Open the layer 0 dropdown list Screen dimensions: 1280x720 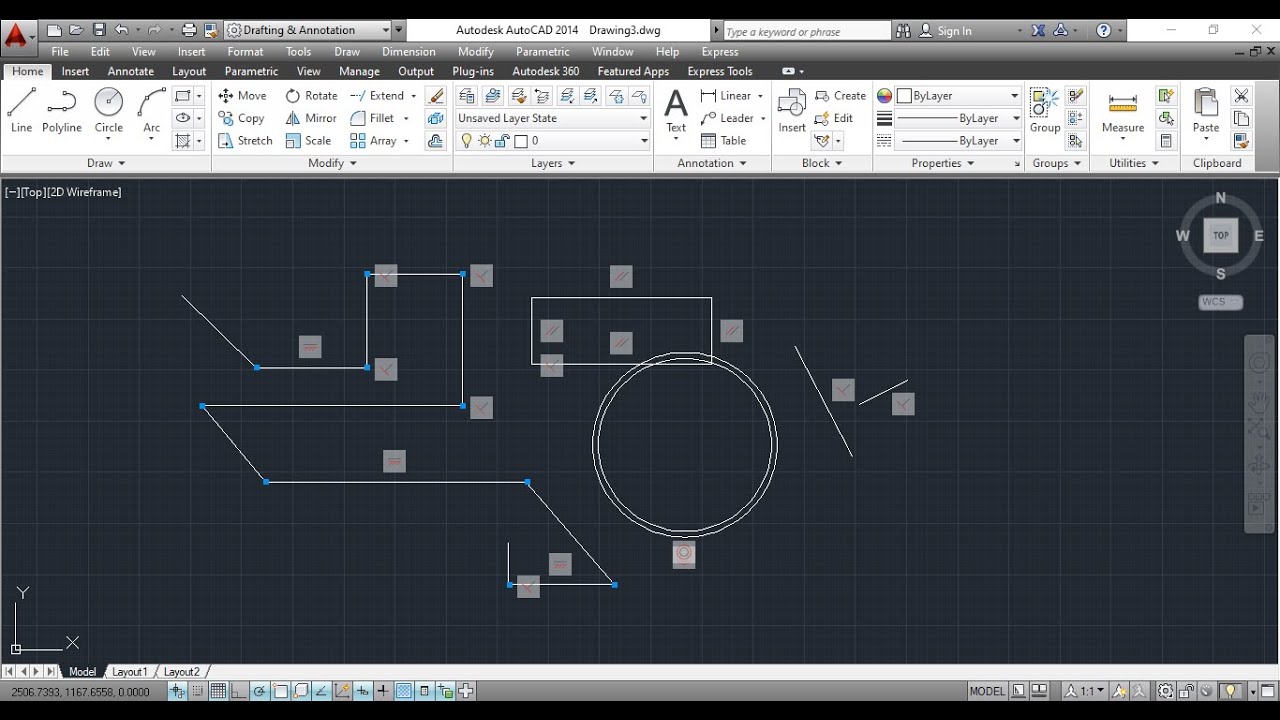(x=553, y=141)
